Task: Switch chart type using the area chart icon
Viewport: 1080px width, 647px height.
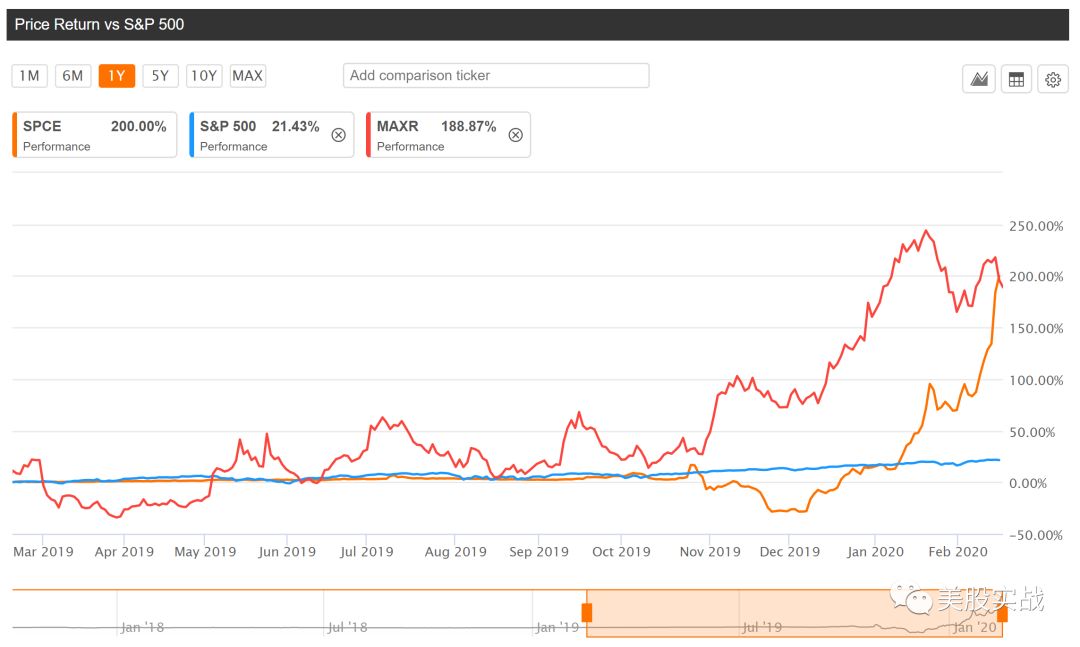Action: click(x=979, y=79)
